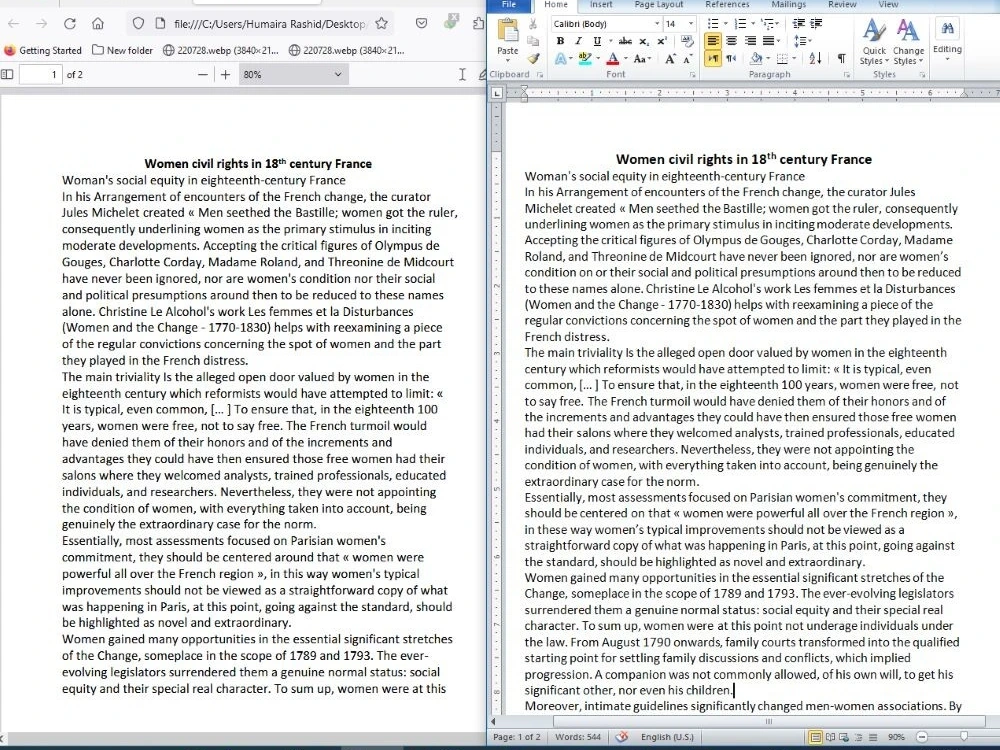Zoom in the PDF with the plus icon
The image size is (1000, 750).
(225, 75)
